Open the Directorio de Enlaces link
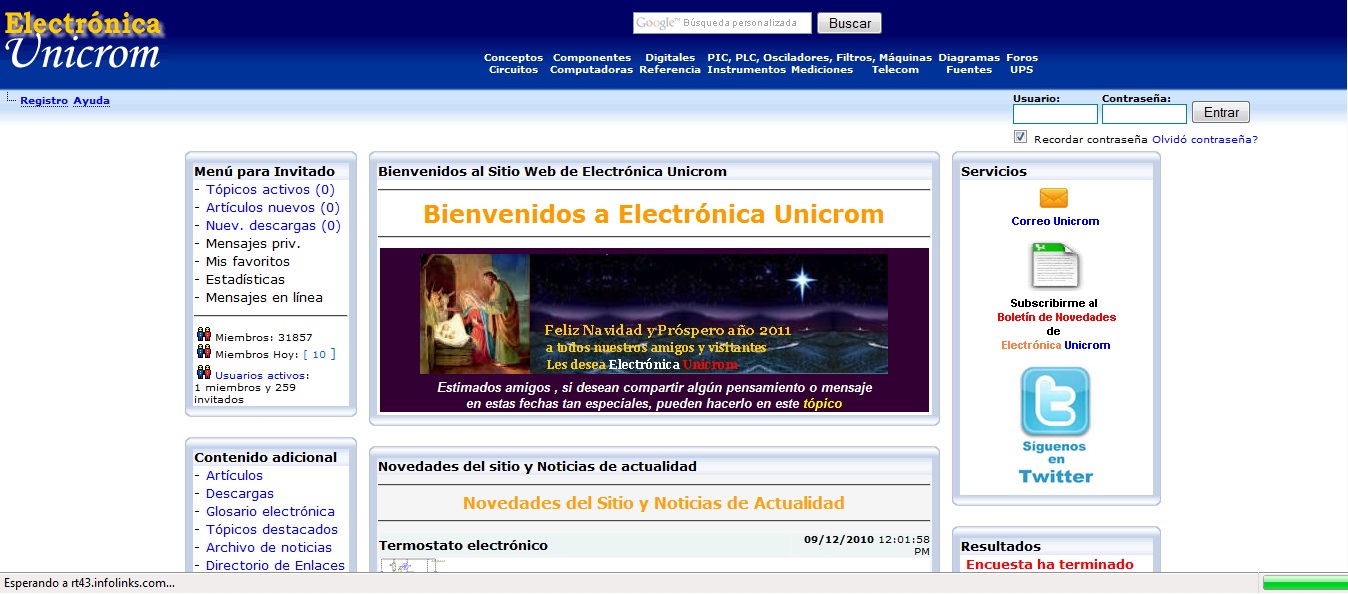 pyautogui.click(x=275, y=566)
